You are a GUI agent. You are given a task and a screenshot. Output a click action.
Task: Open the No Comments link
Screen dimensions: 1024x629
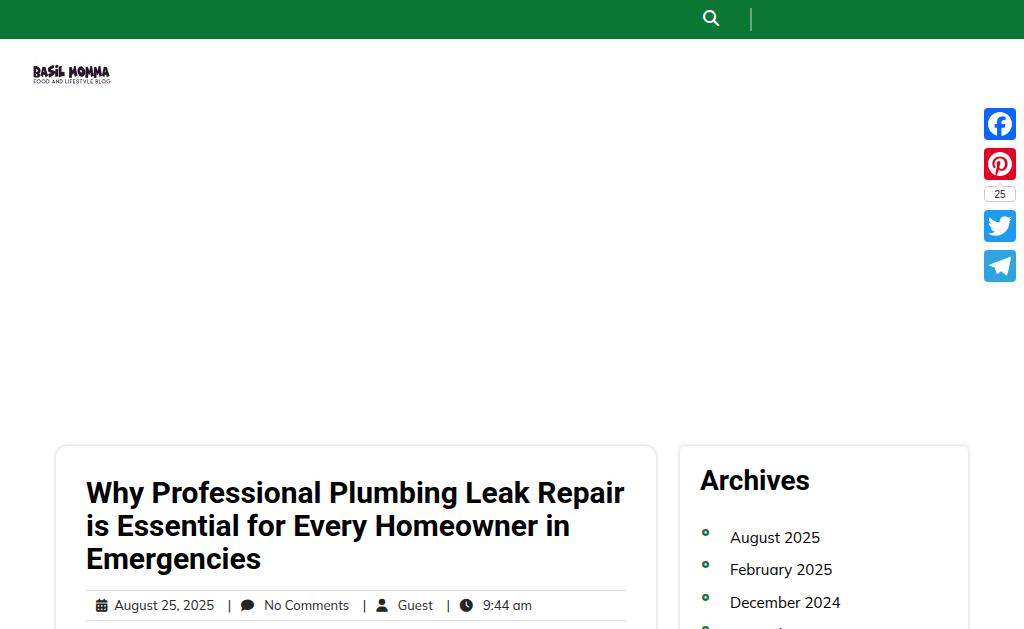[306, 605]
